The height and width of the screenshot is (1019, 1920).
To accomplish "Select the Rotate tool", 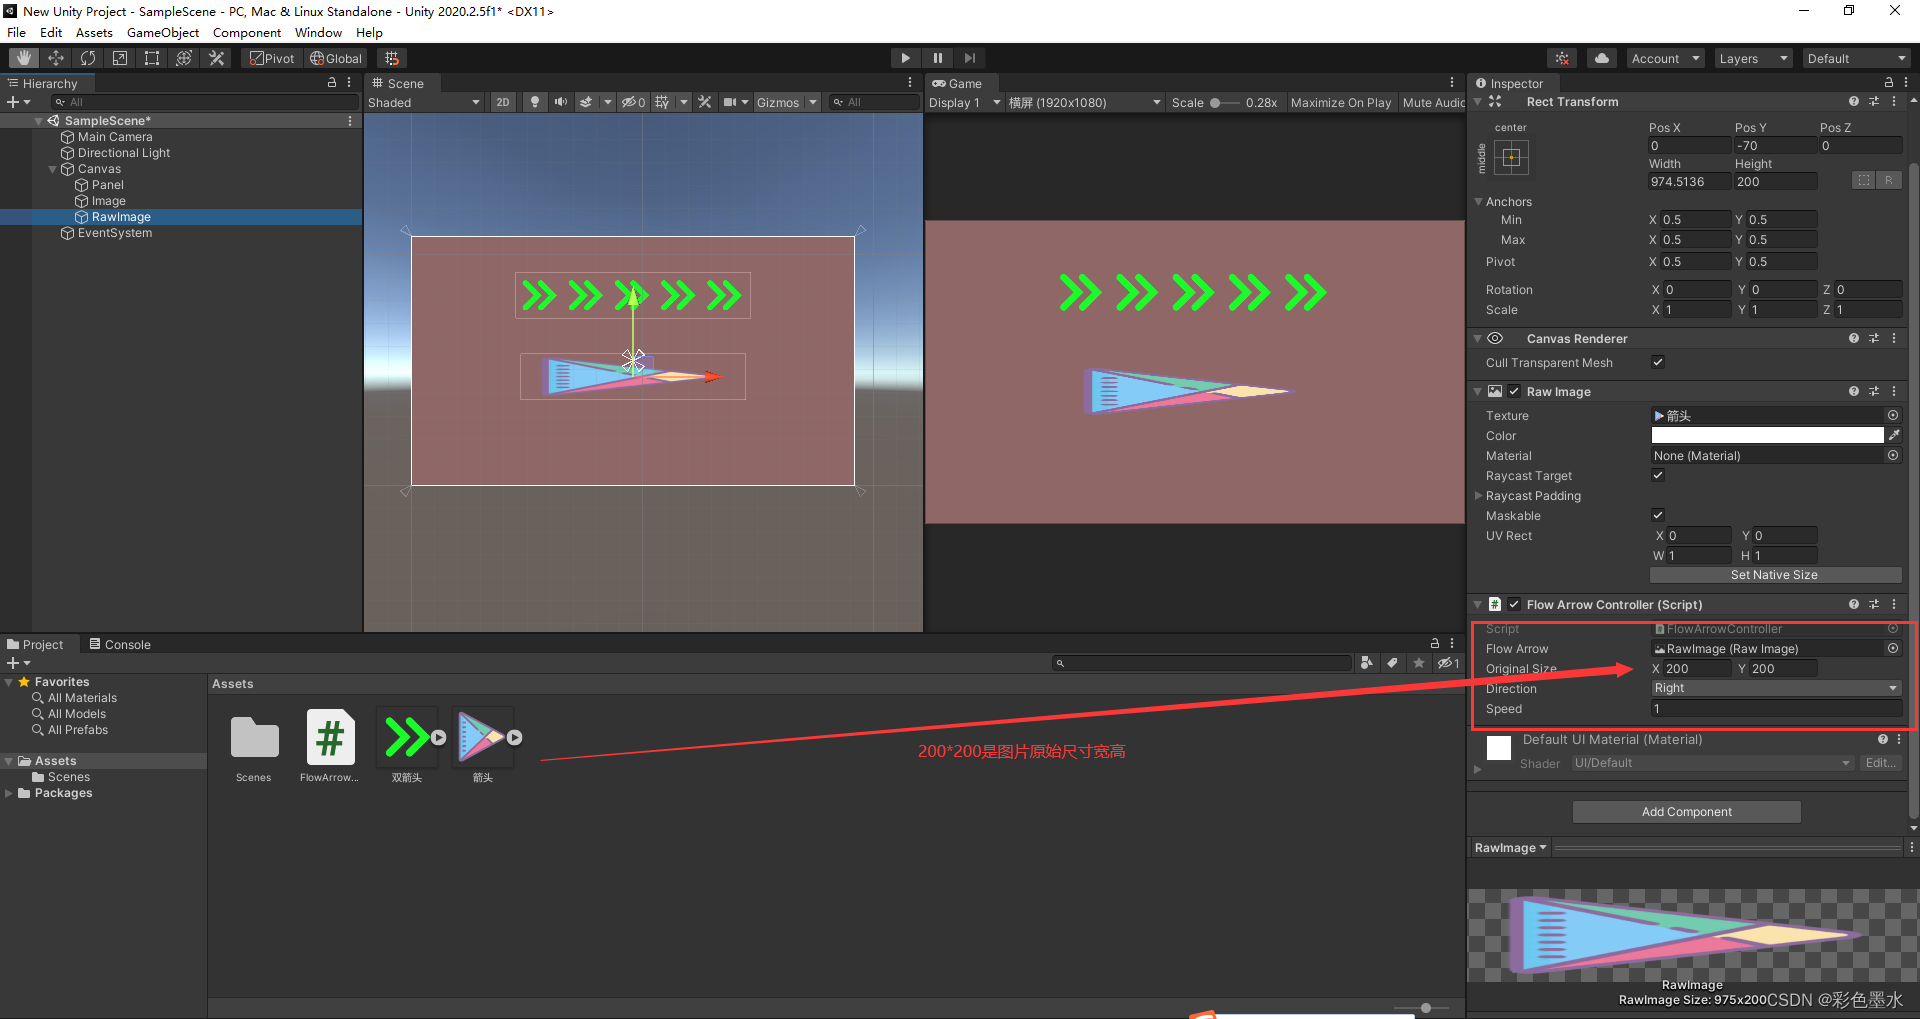I will click(88, 58).
